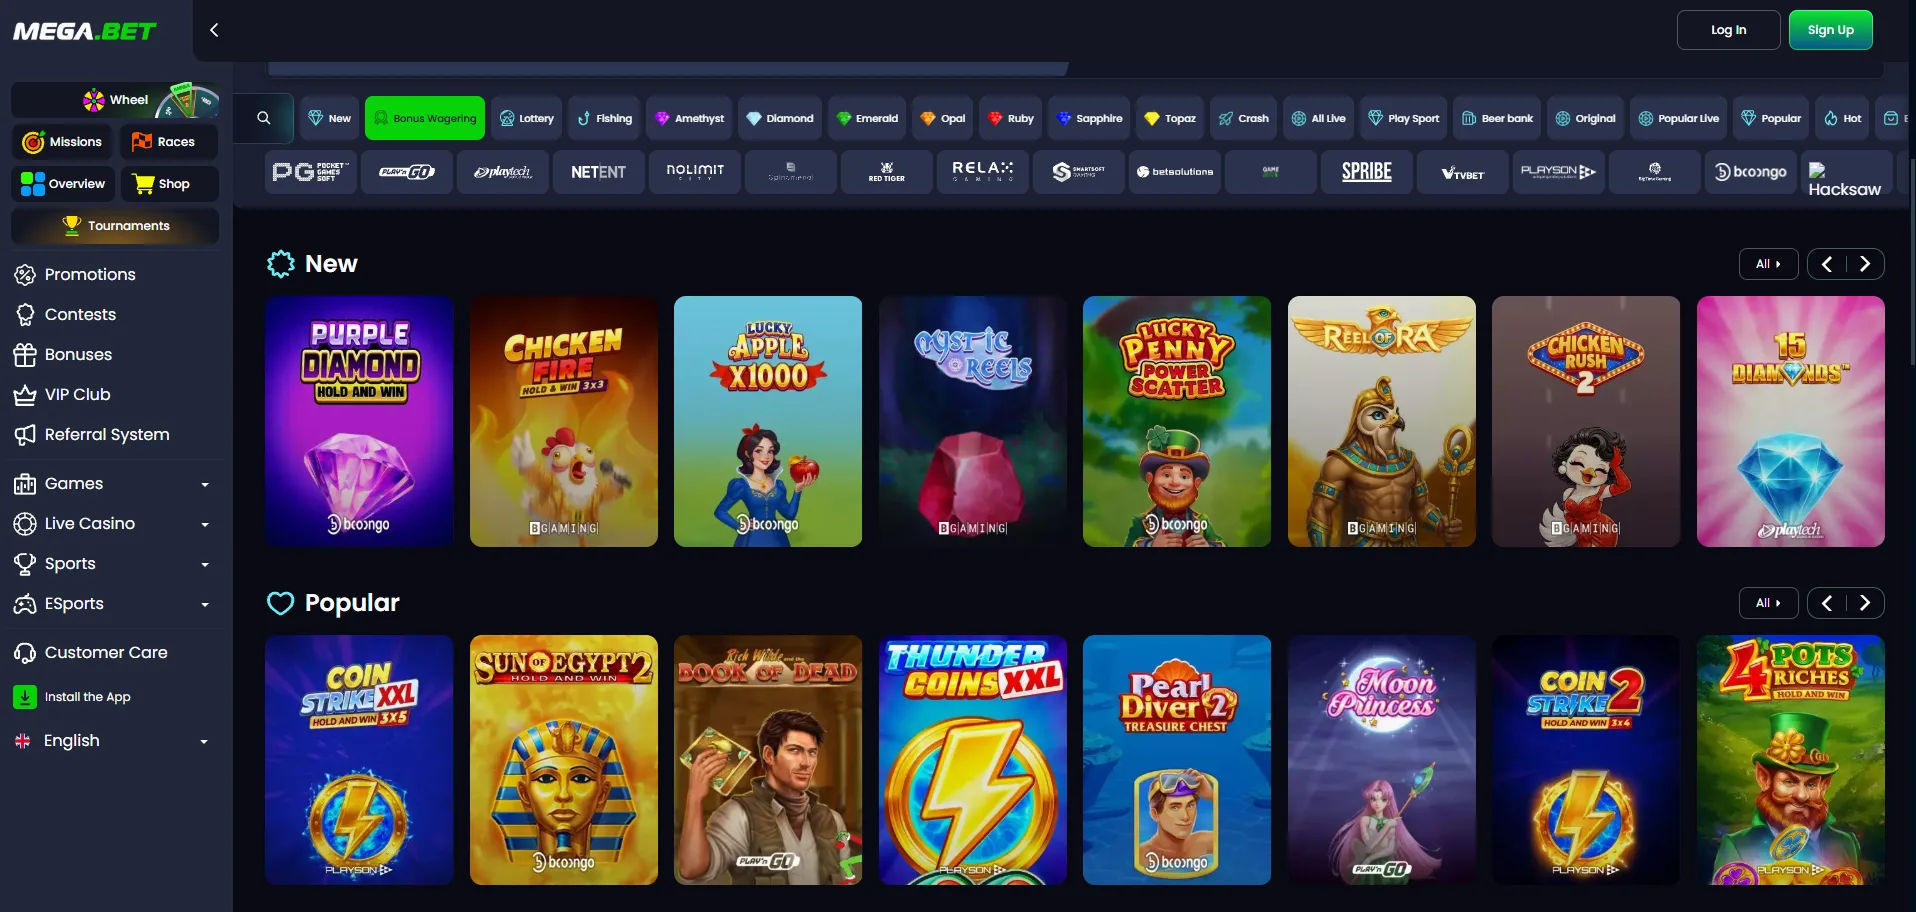Select the Popular Live category
This screenshot has width=1916, height=912.
[1679, 118]
